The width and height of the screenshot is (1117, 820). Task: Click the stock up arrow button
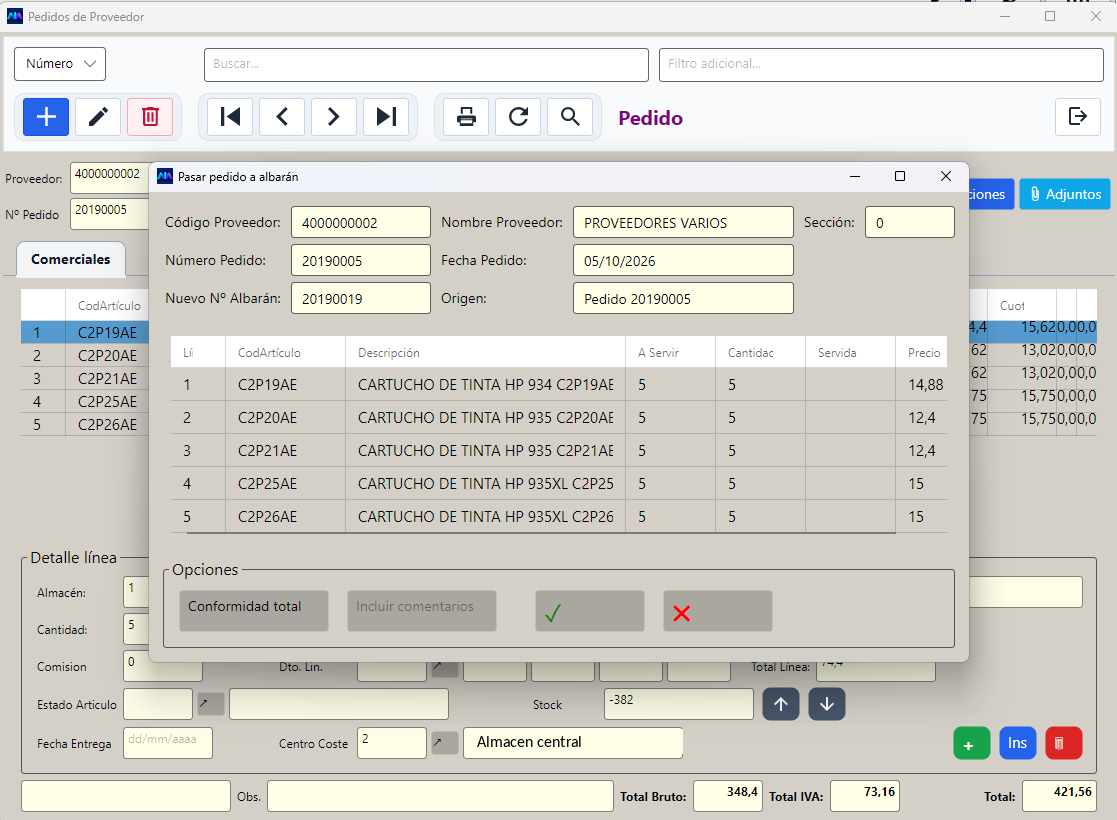click(781, 704)
